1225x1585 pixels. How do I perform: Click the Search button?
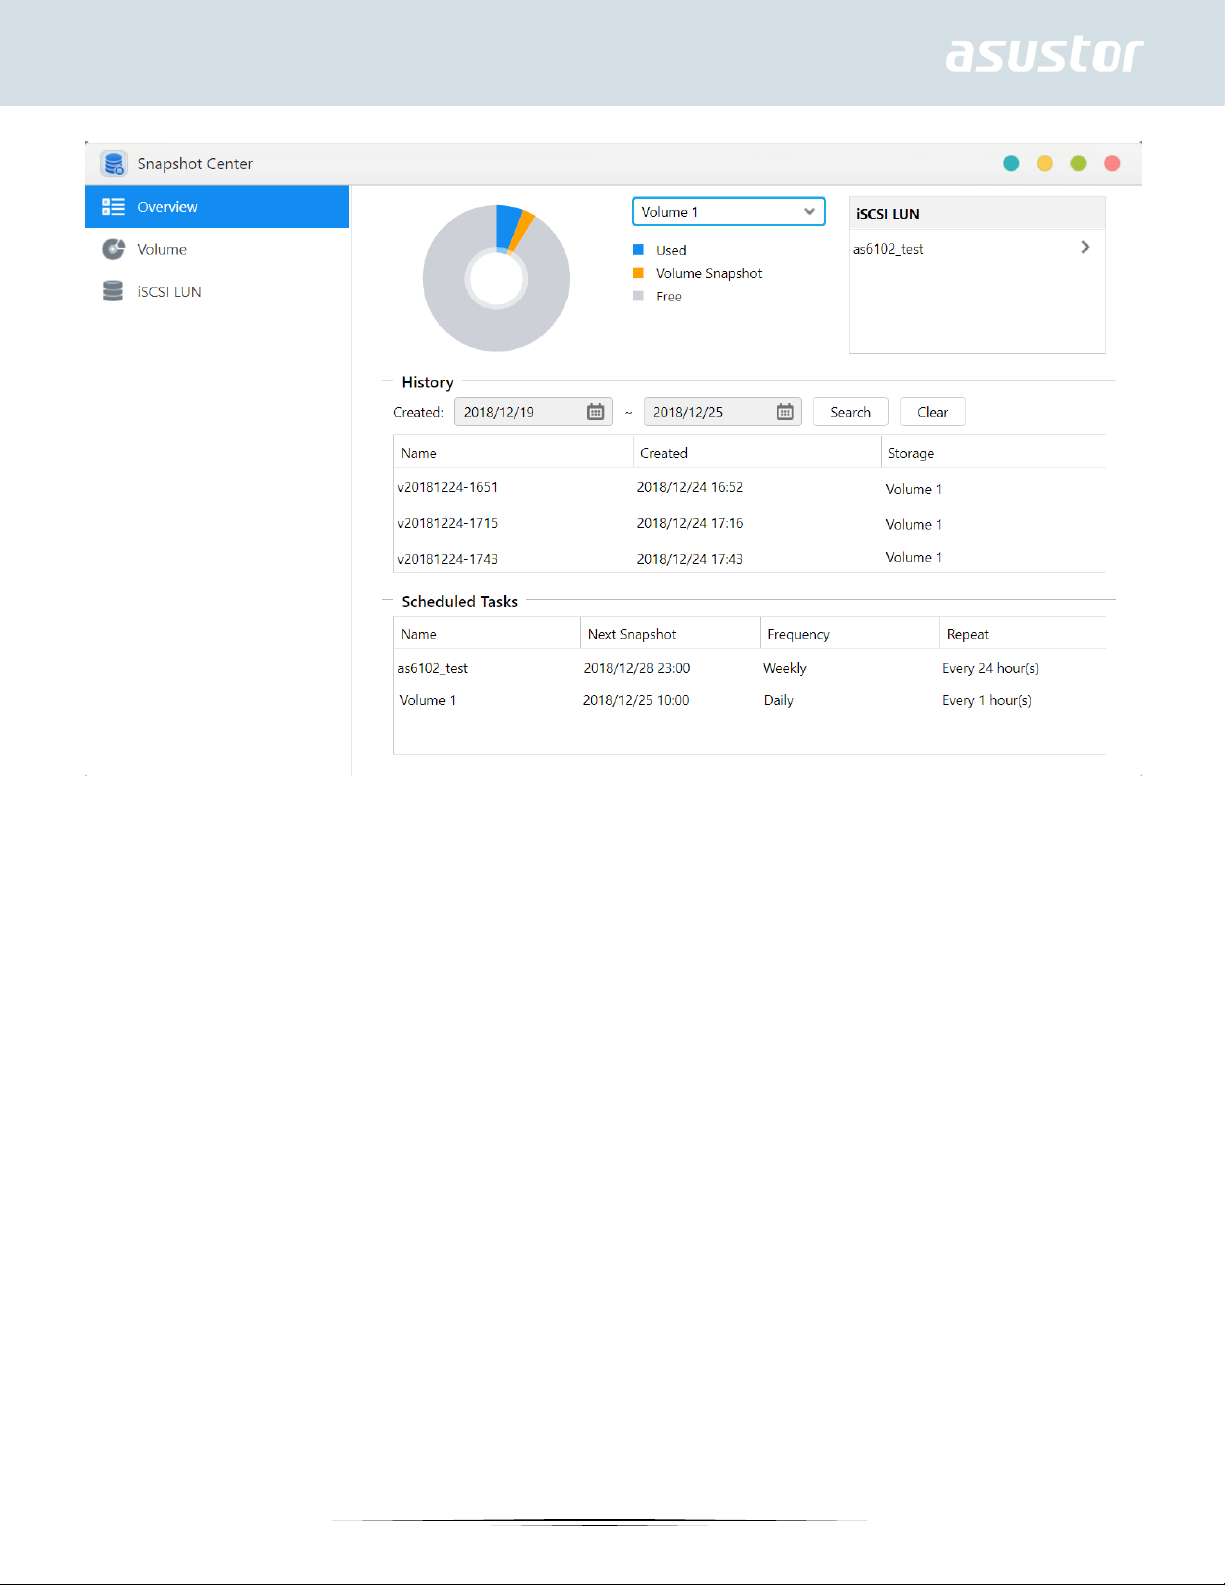(851, 412)
